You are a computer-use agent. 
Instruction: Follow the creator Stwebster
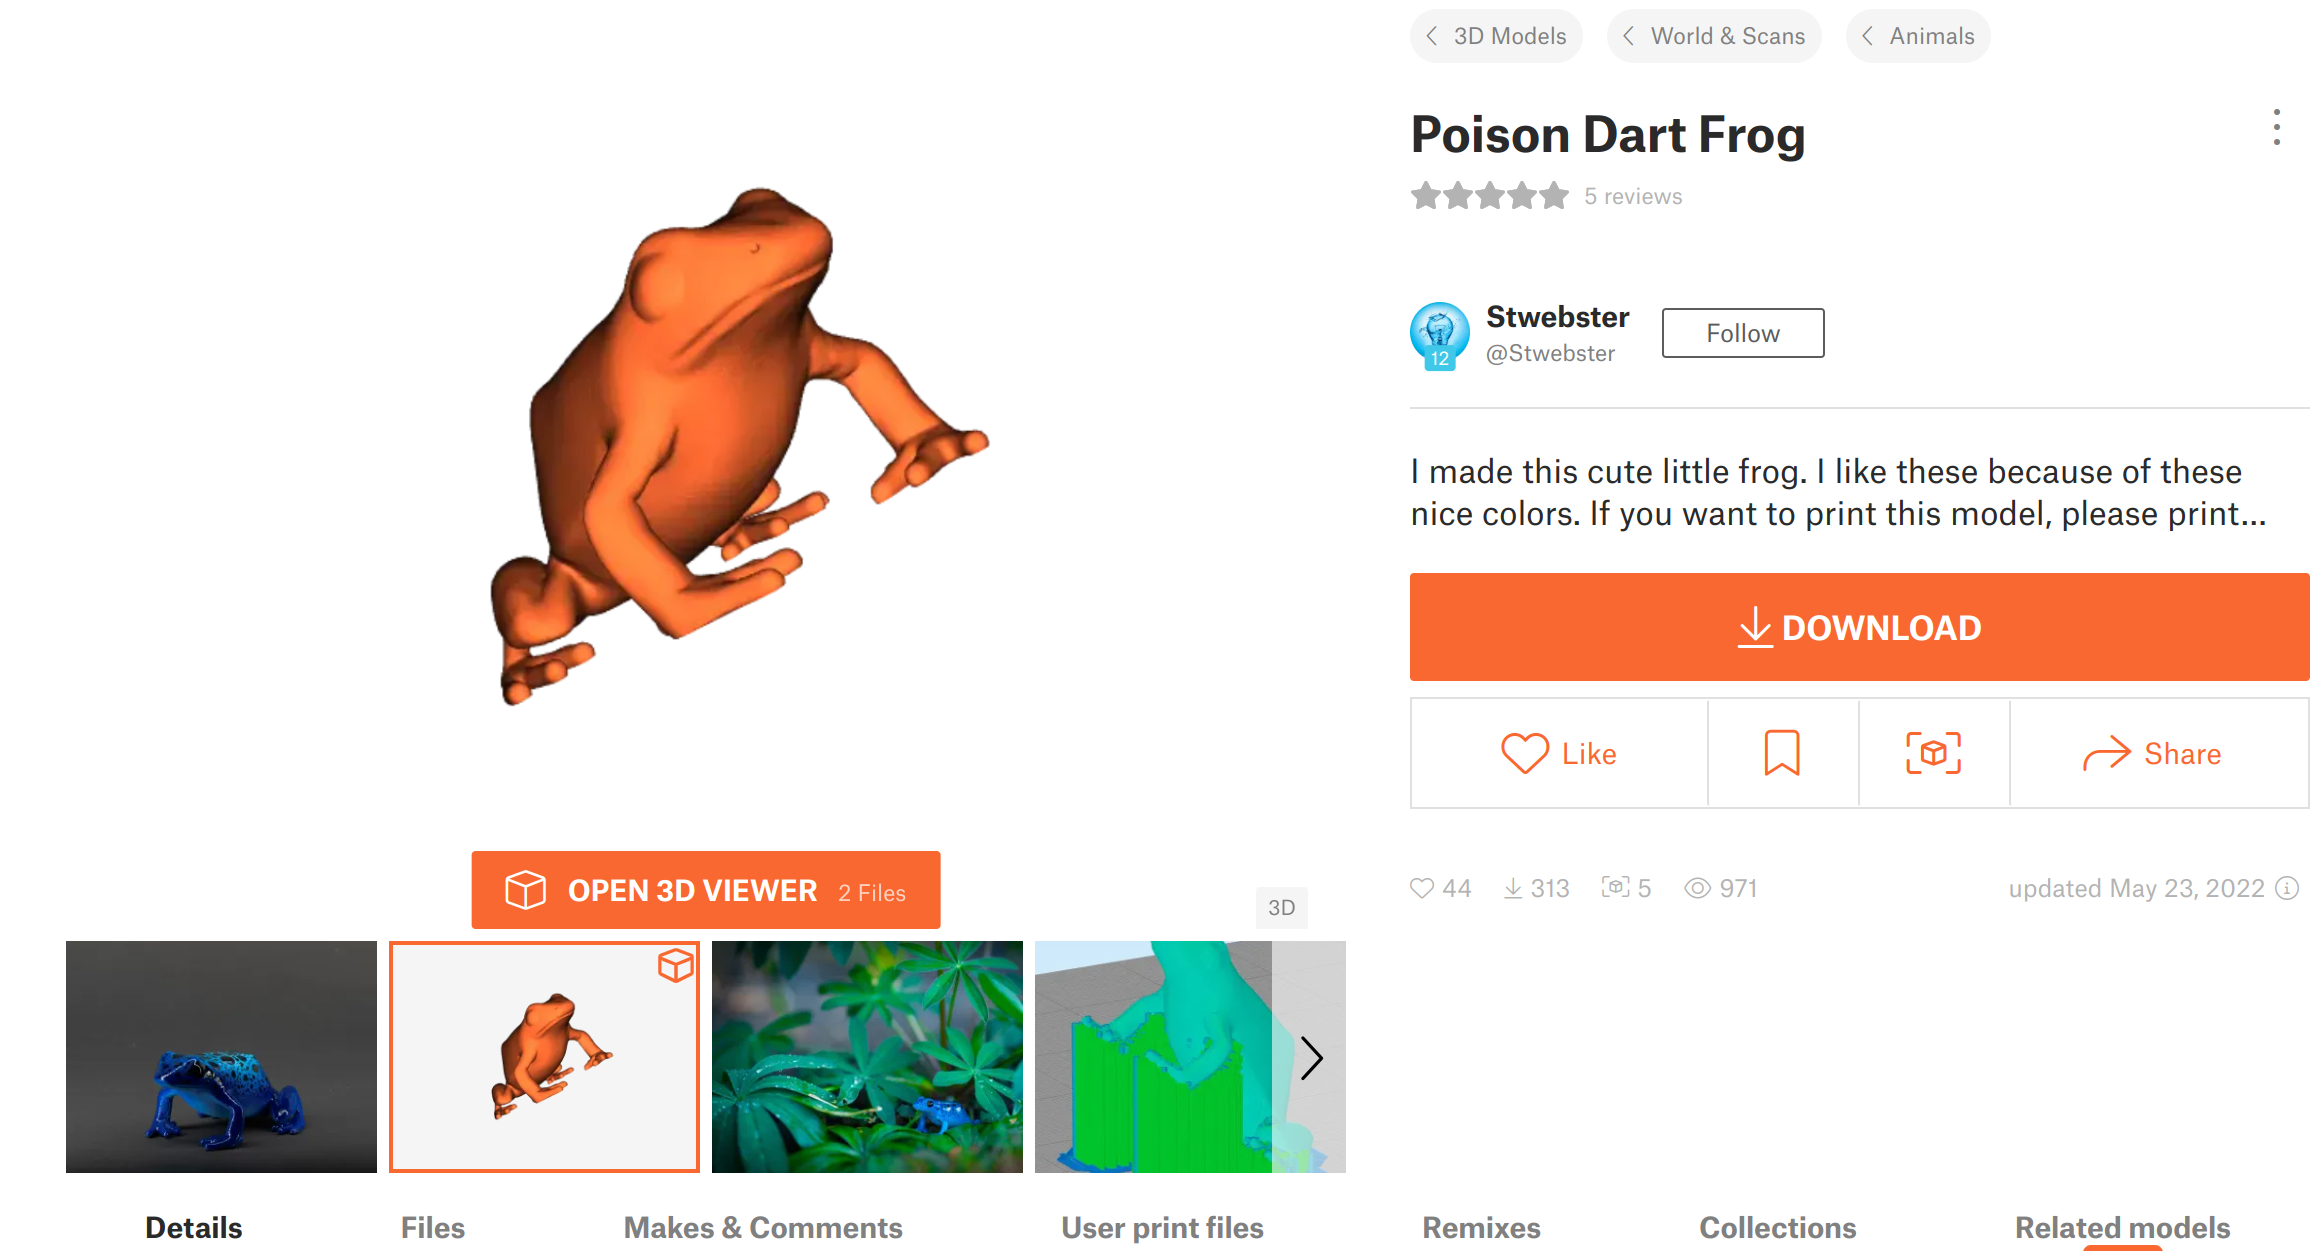(1742, 333)
